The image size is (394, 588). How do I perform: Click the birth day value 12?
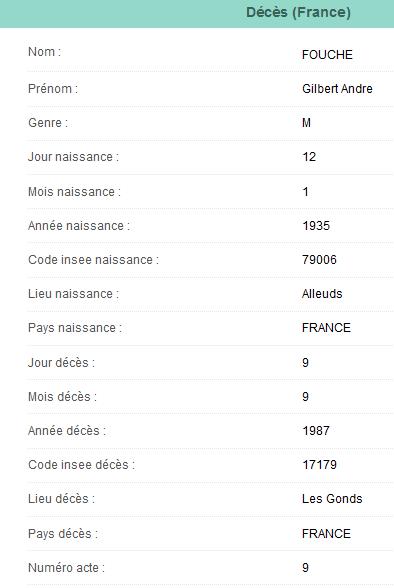point(309,157)
